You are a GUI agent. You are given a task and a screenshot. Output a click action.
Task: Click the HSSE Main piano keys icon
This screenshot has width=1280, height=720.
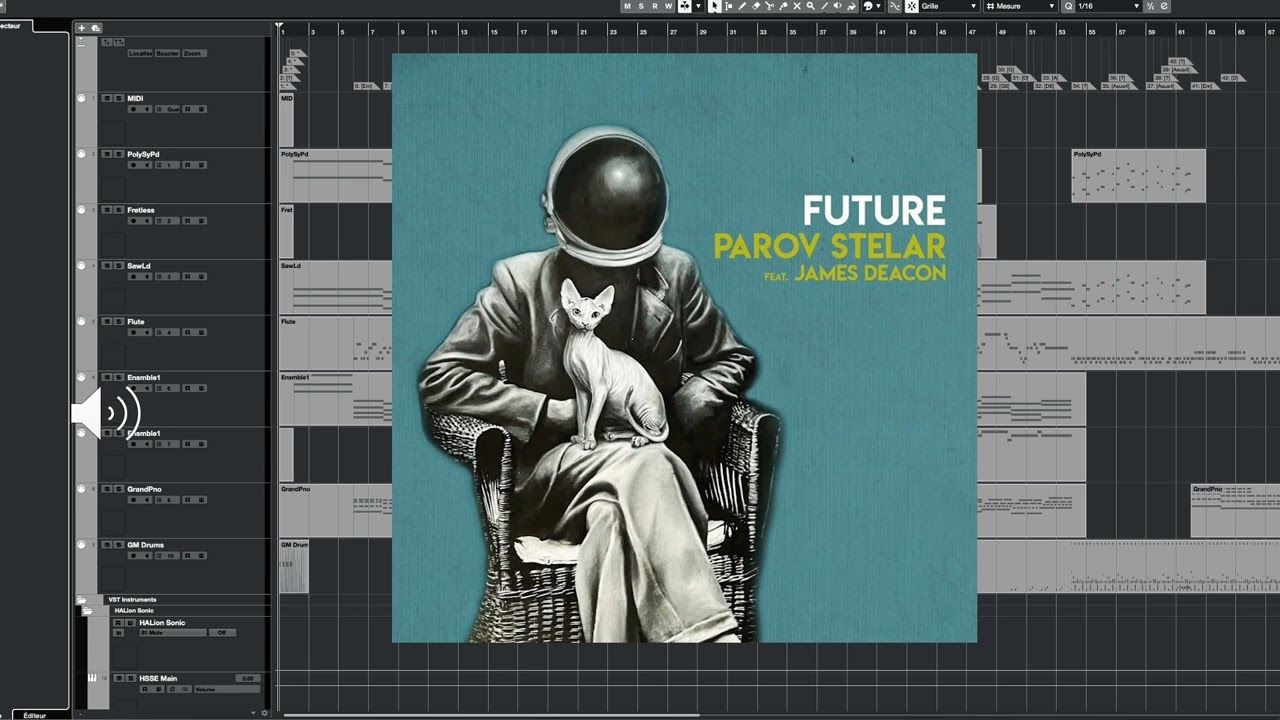click(x=92, y=678)
